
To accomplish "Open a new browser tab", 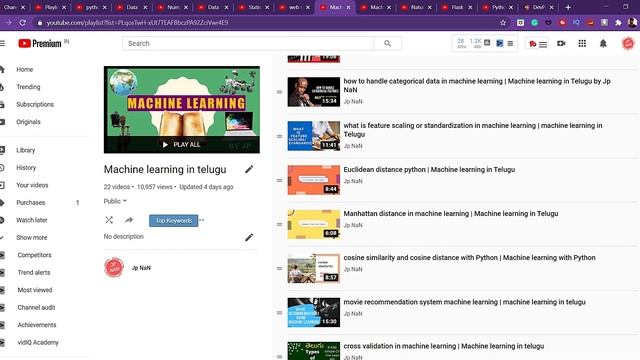I will (568, 7).
